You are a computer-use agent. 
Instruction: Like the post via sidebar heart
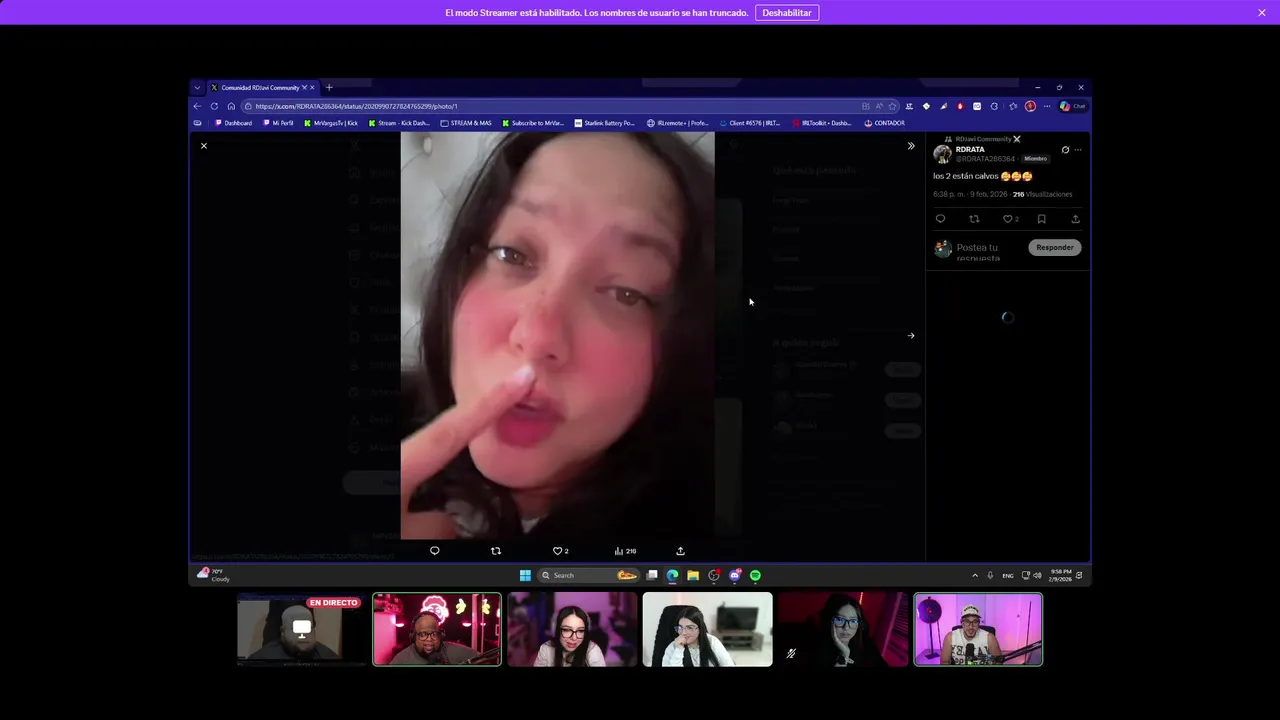(1010, 219)
